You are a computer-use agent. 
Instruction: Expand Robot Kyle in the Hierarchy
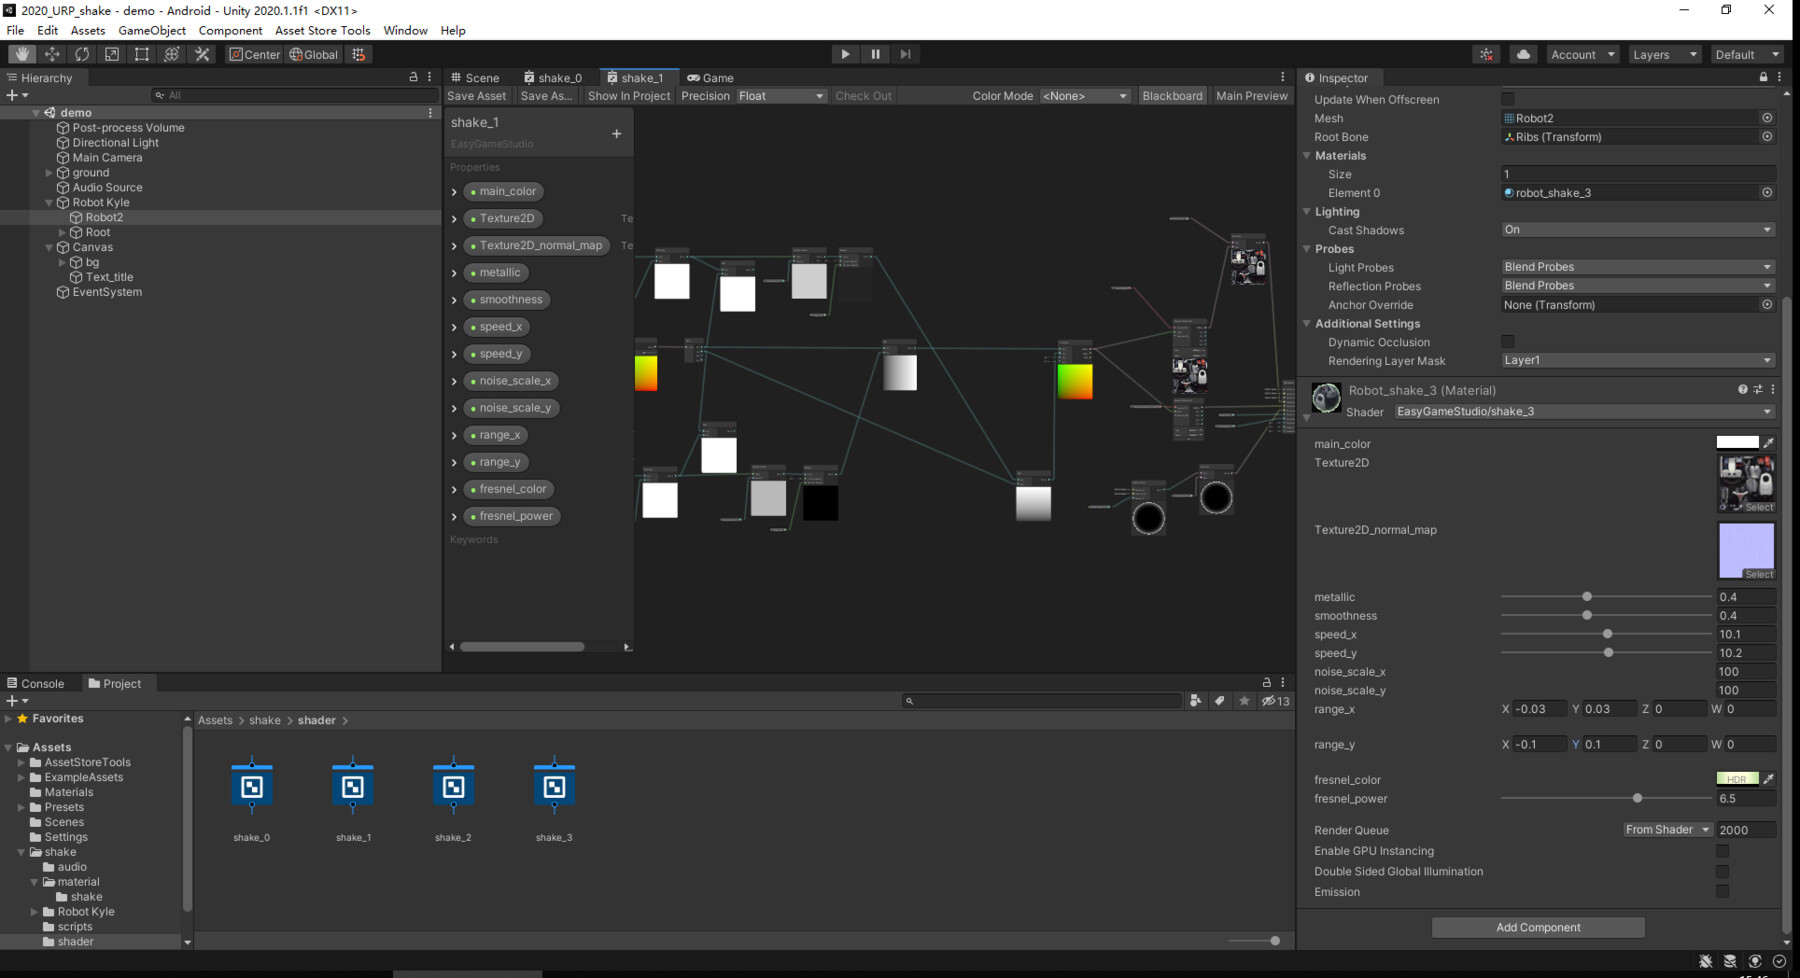48,202
